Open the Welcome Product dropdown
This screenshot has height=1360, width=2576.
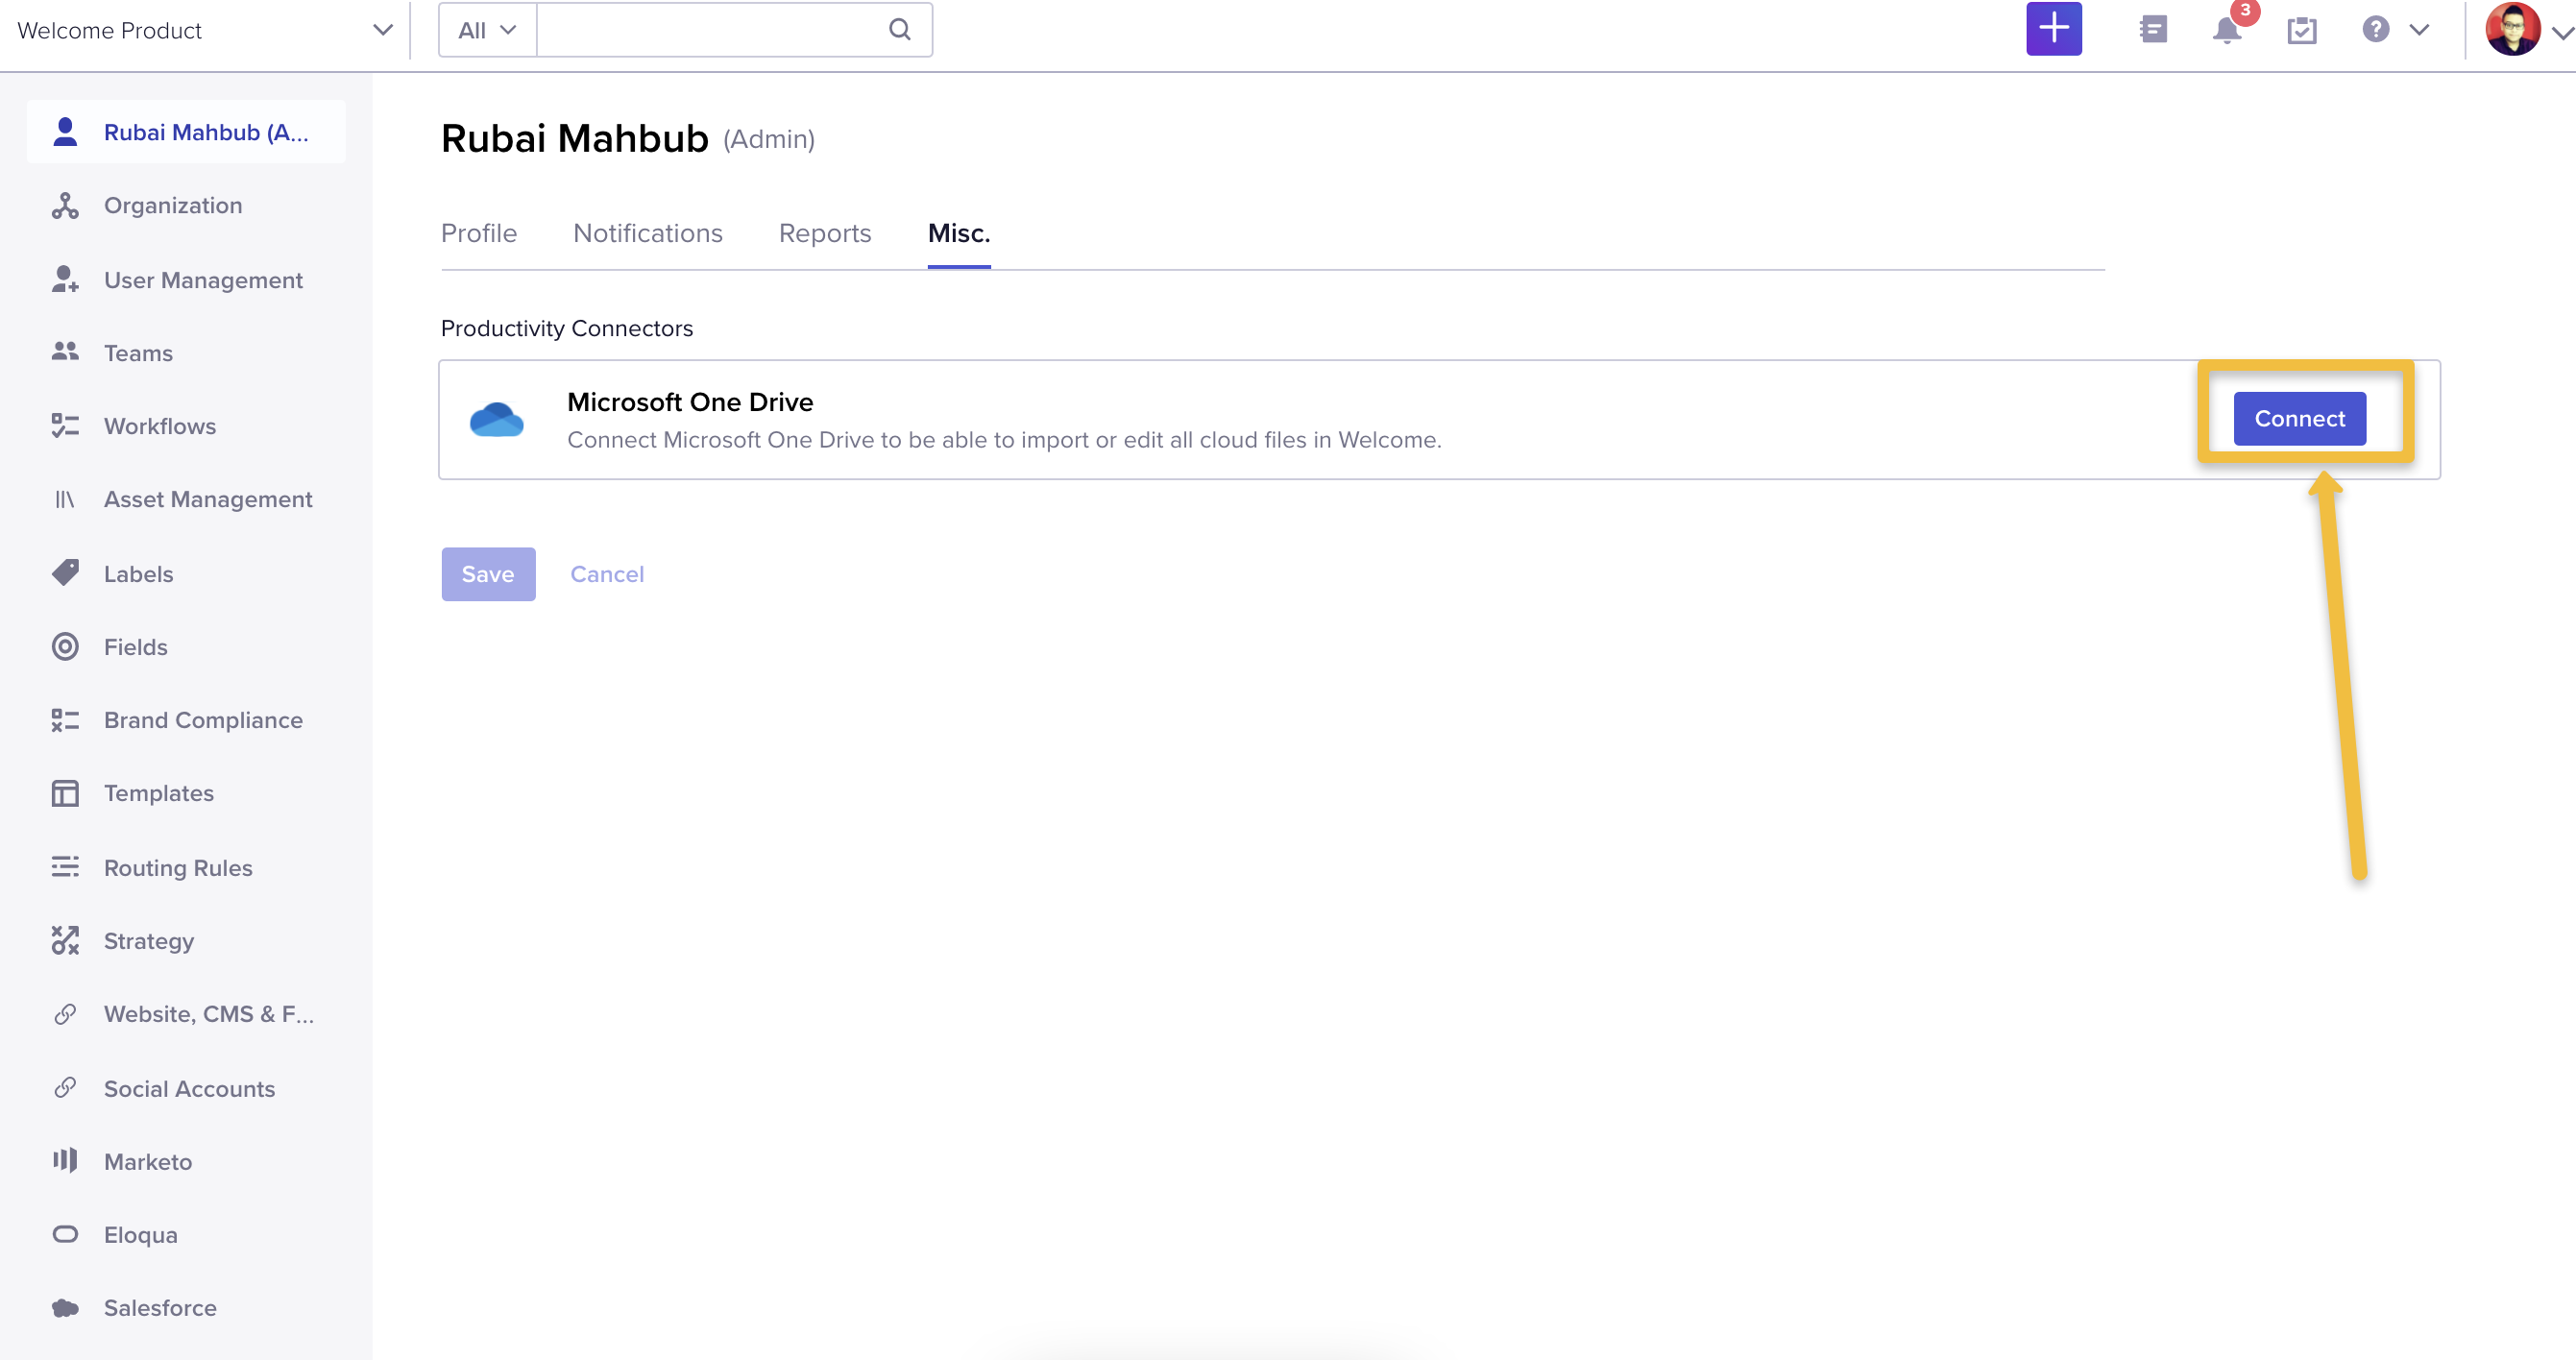click(381, 30)
